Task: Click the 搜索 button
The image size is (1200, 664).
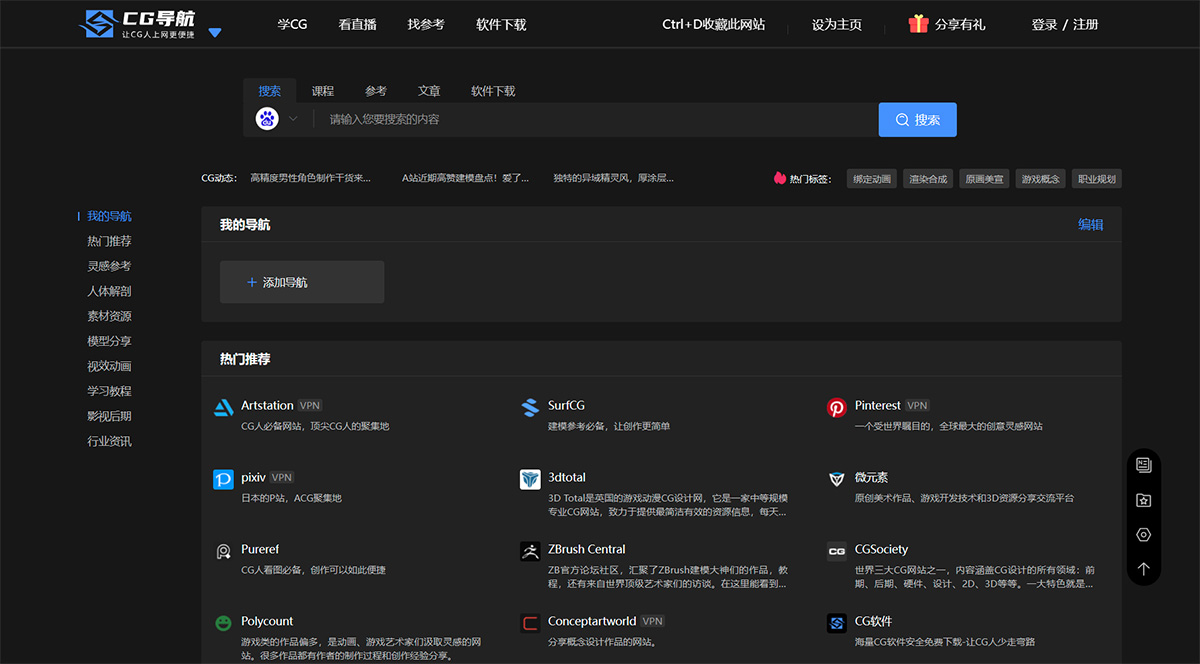Action: pyautogui.click(x=917, y=119)
